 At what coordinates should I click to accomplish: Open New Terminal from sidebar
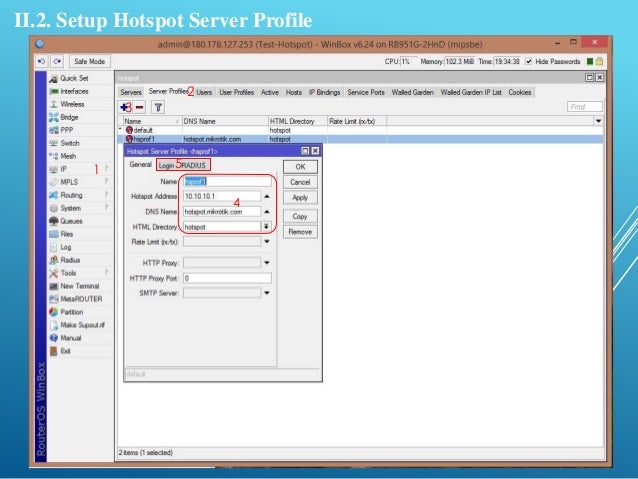click(x=79, y=286)
